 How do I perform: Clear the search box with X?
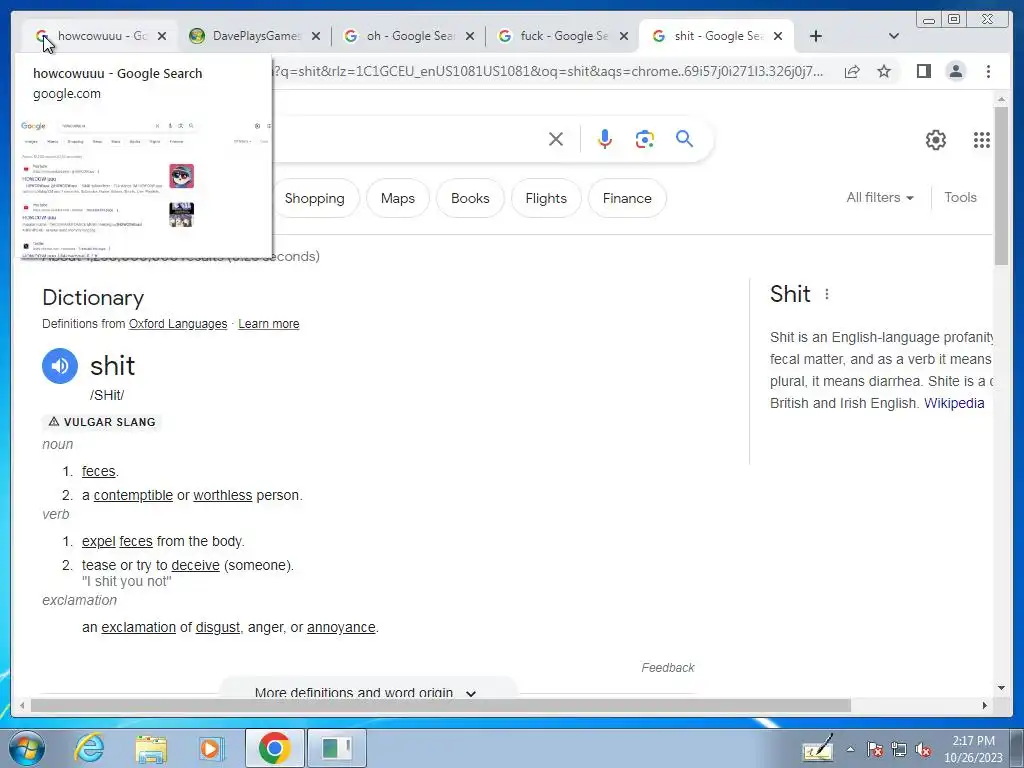(x=556, y=139)
